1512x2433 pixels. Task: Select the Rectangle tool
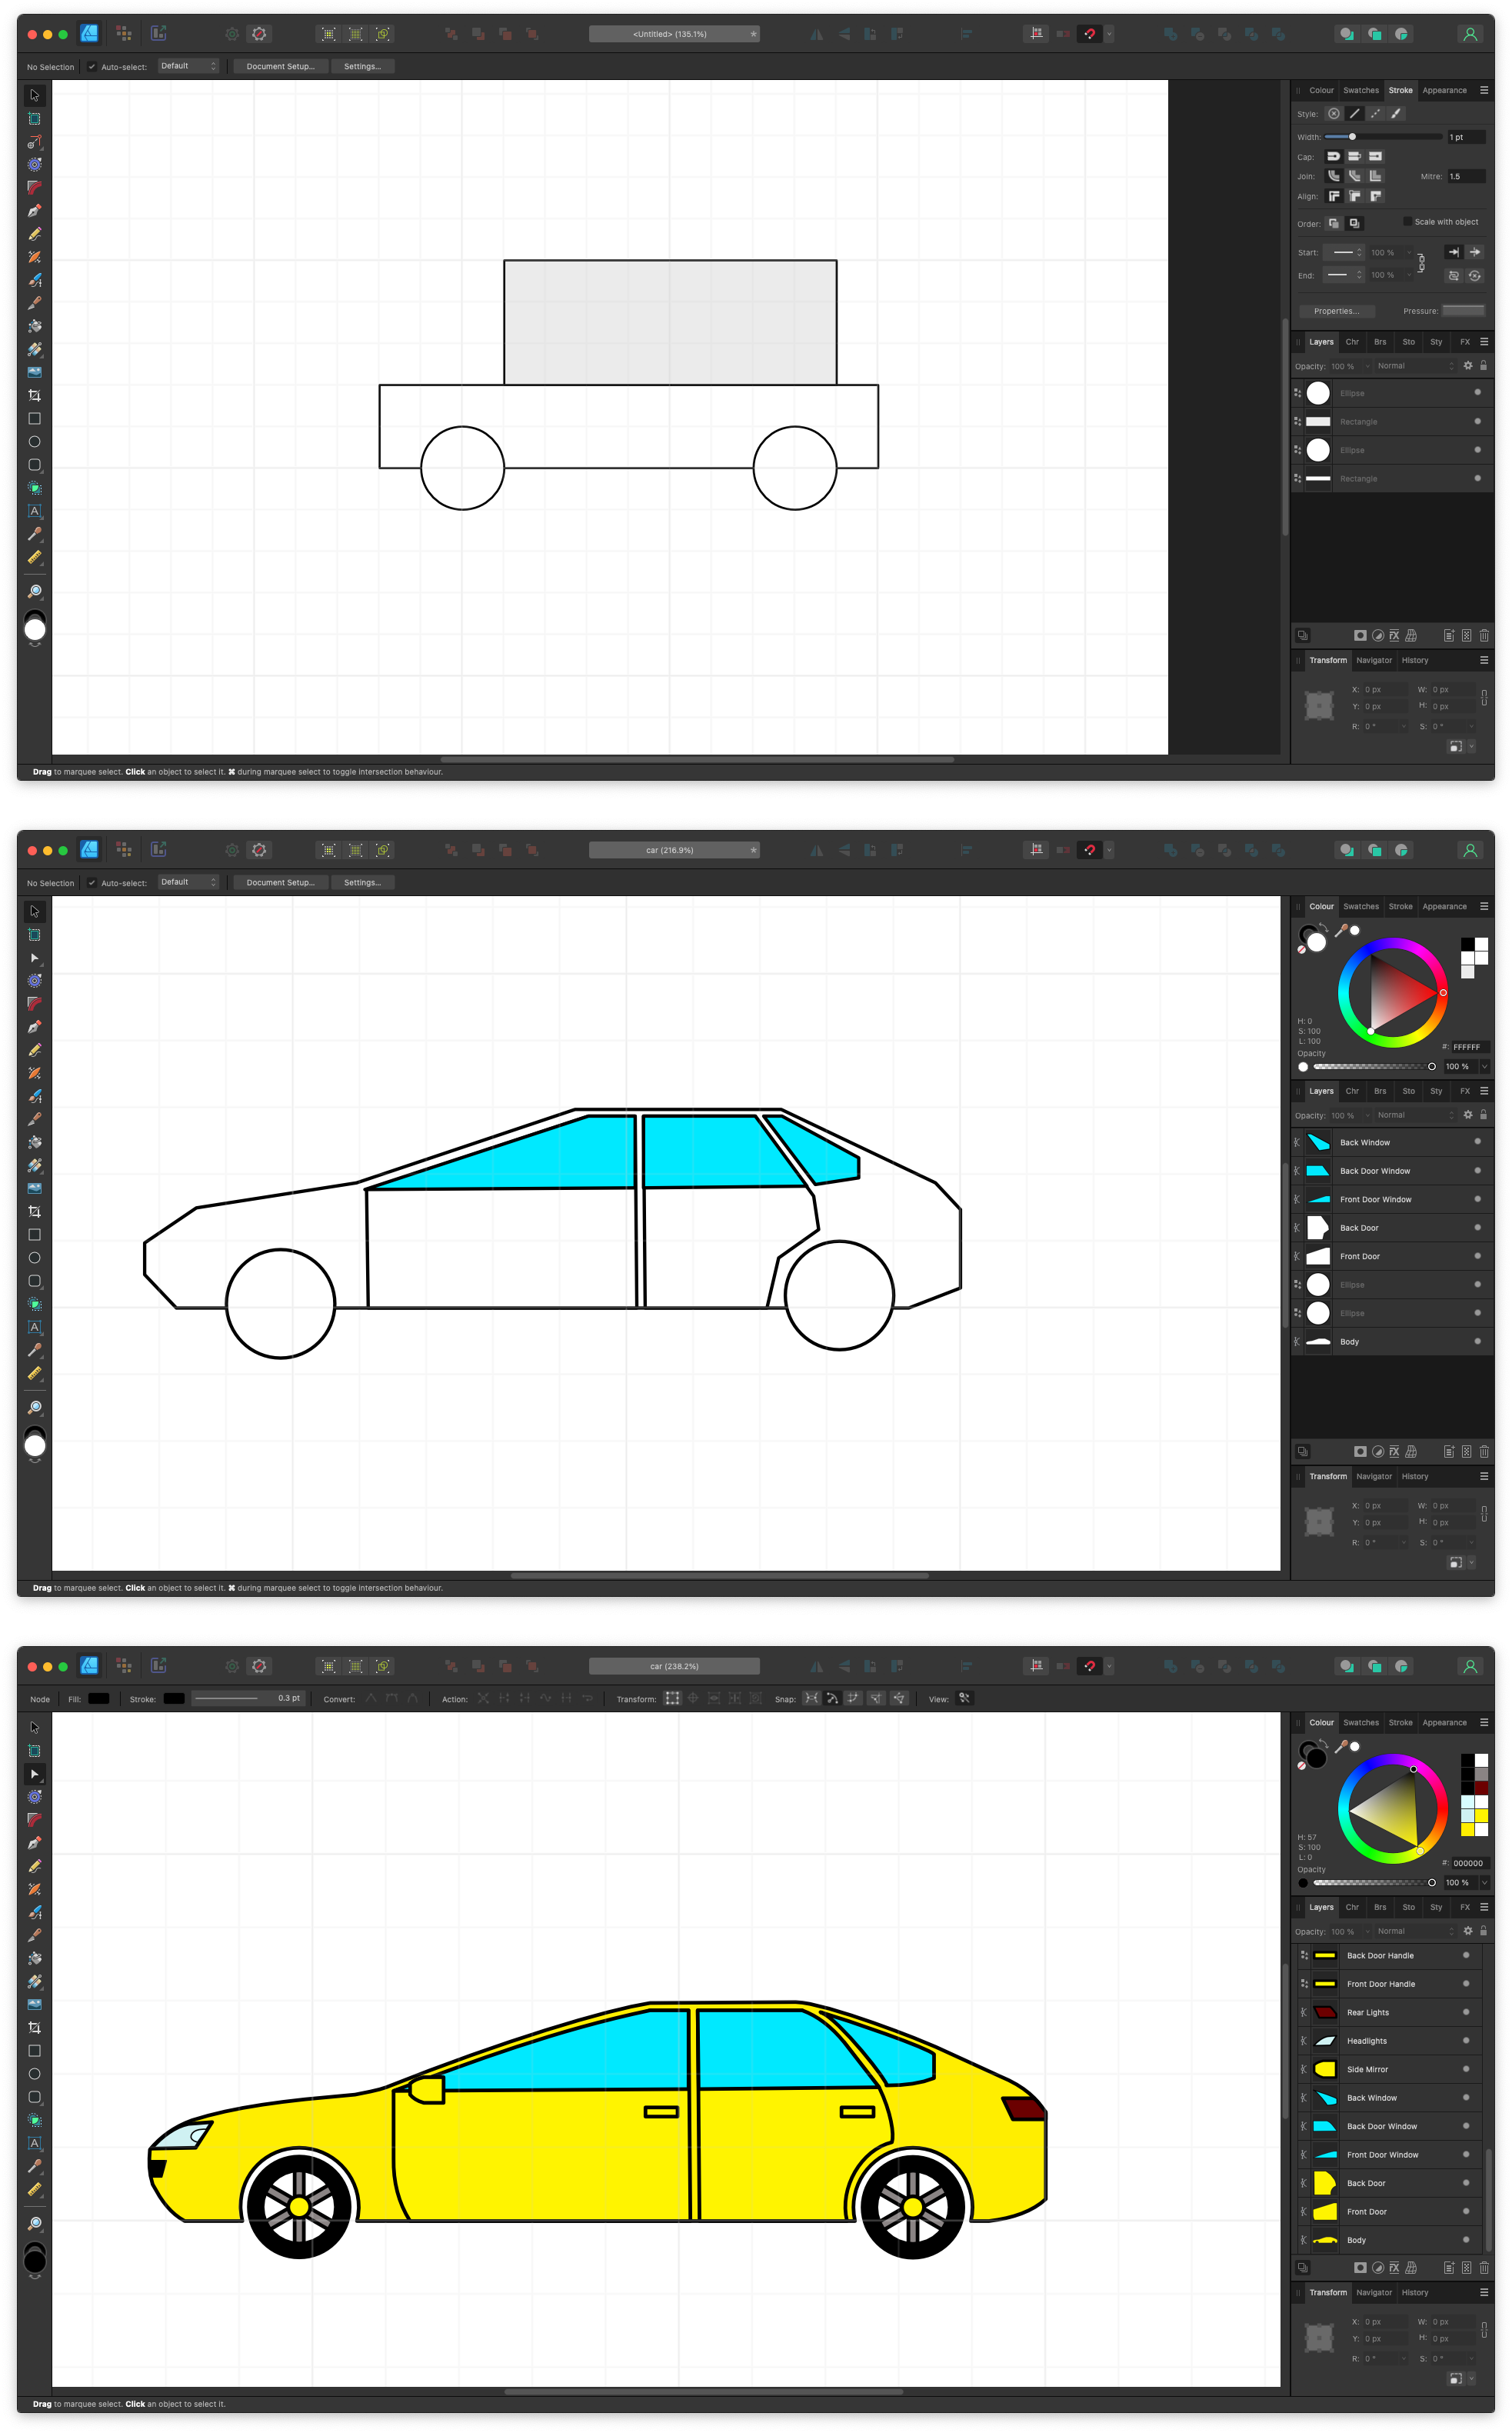point(34,418)
